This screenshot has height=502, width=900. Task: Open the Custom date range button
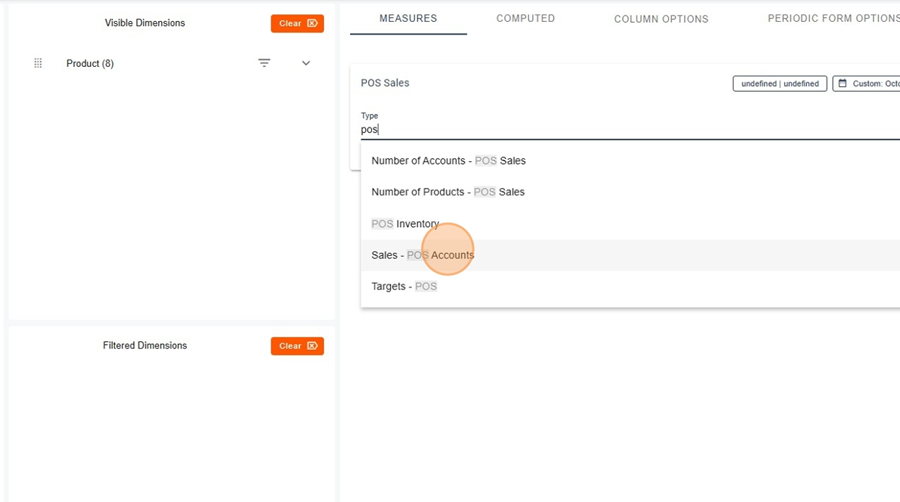pos(867,84)
